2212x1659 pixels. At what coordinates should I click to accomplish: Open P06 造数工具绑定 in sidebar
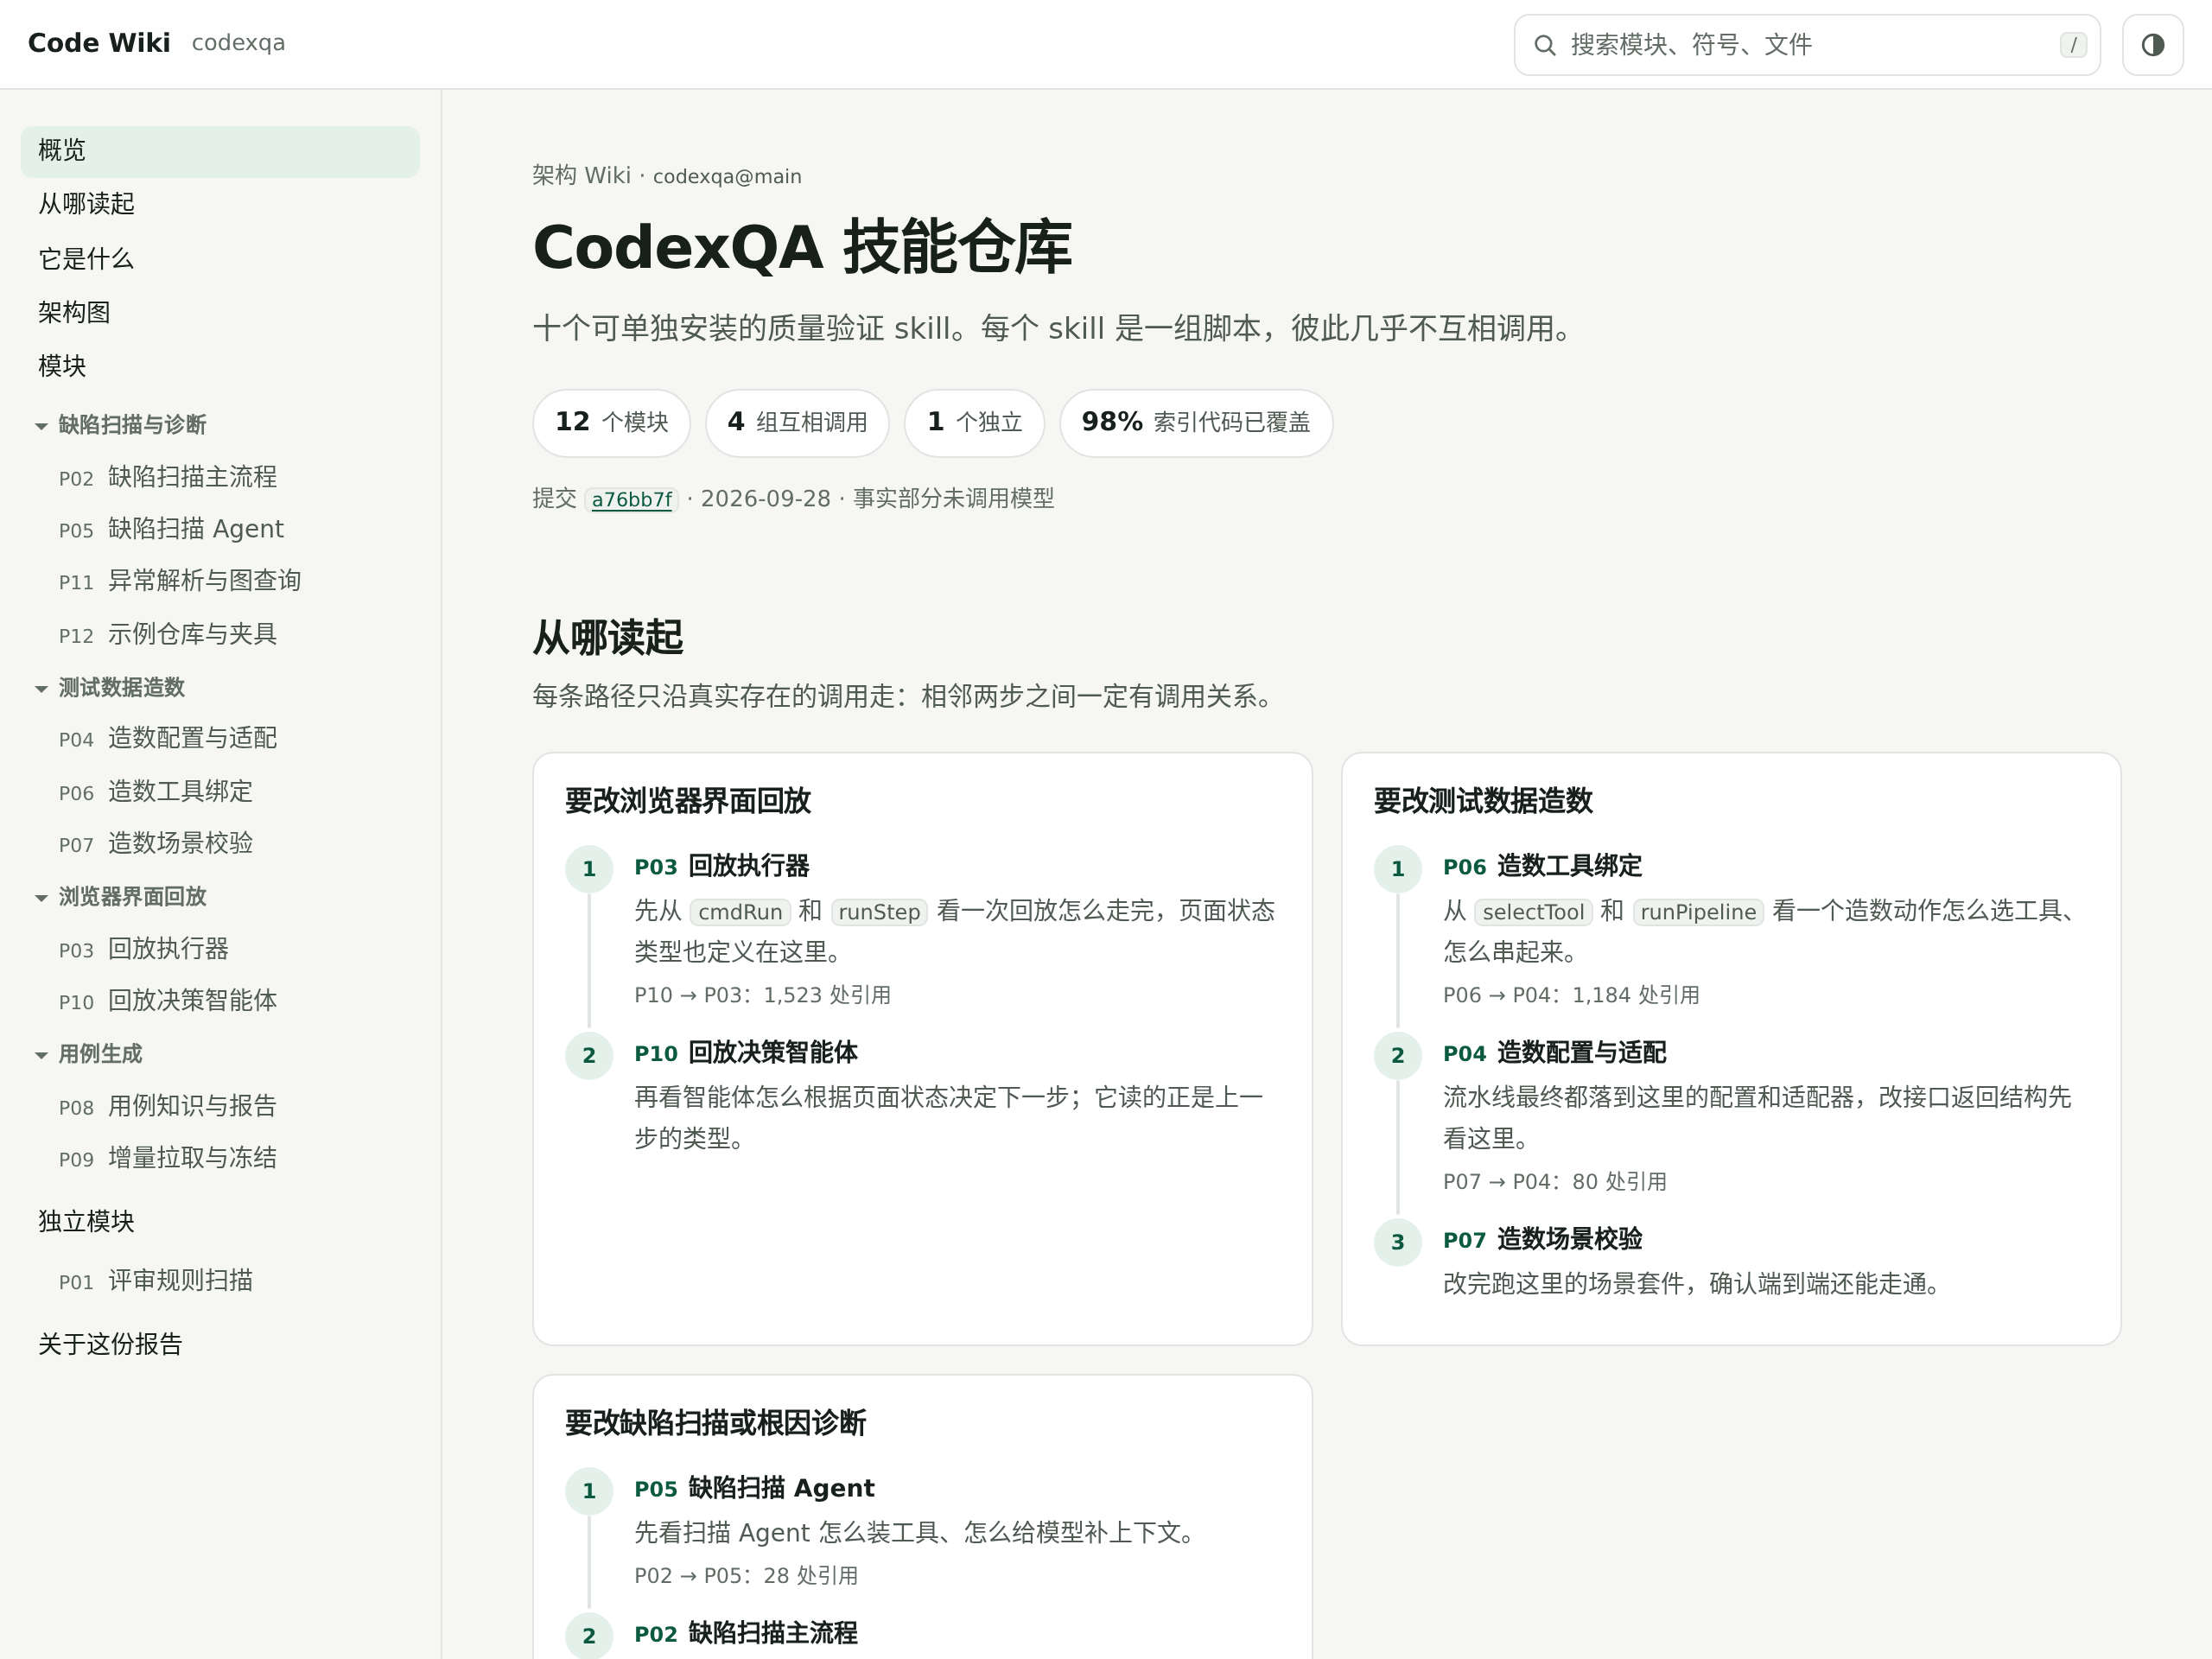(x=155, y=791)
